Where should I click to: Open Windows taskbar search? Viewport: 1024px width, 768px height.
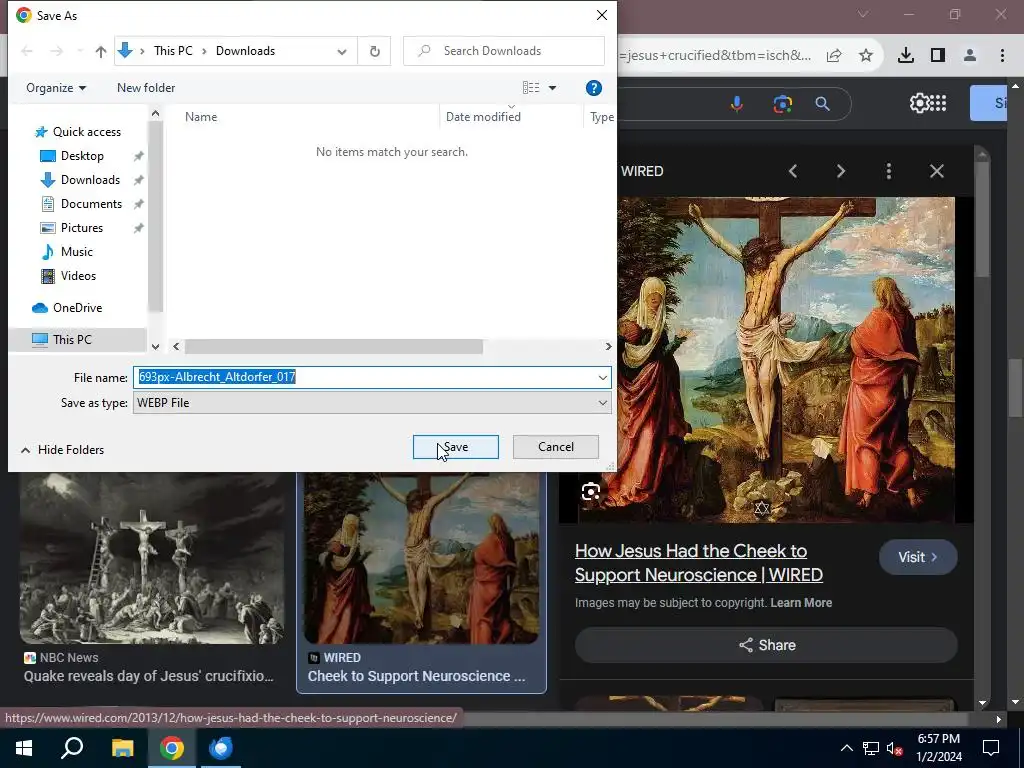pyautogui.click(x=72, y=748)
